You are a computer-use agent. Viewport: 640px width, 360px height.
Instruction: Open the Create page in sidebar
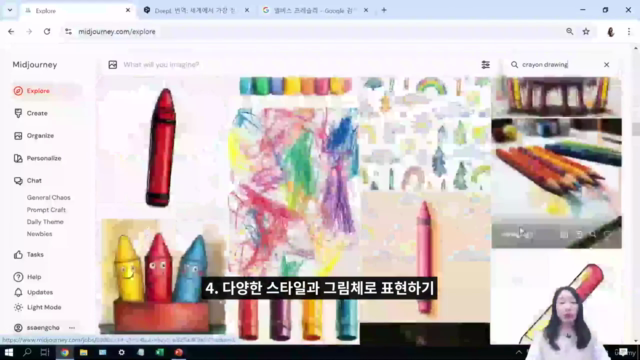click(31, 113)
